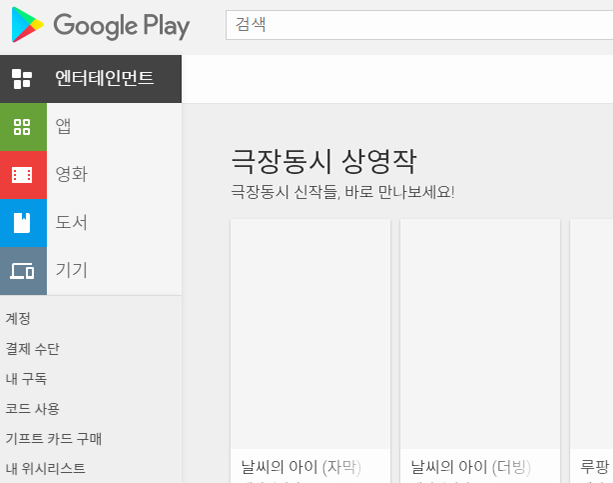This screenshot has height=483, width=613.
Task: Click the 날씨의 아이 (자막) title
Action: pos(301,467)
